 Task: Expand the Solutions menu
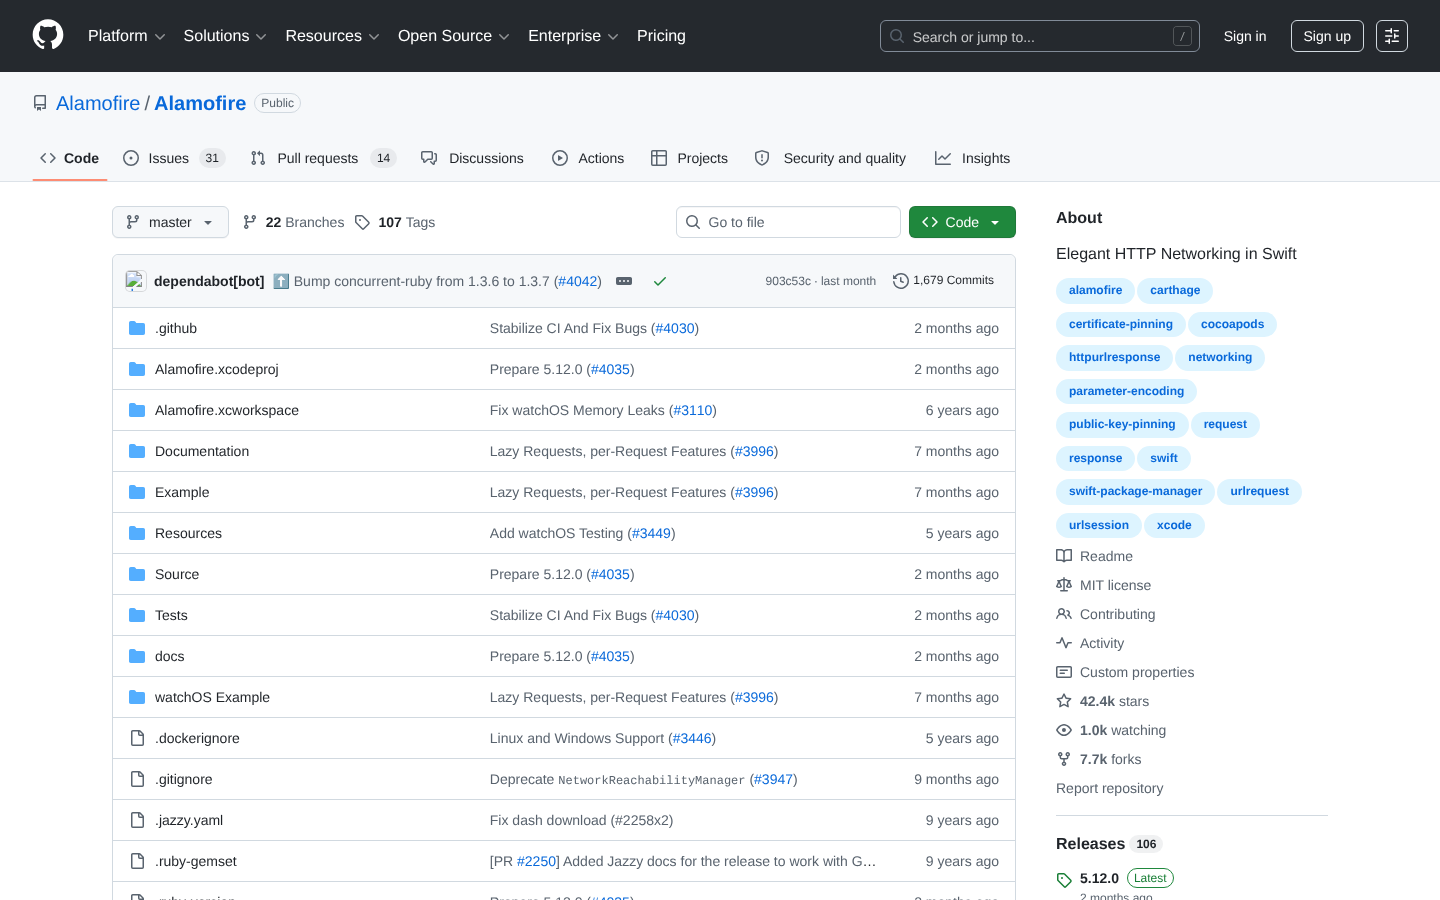pos(225,36)
